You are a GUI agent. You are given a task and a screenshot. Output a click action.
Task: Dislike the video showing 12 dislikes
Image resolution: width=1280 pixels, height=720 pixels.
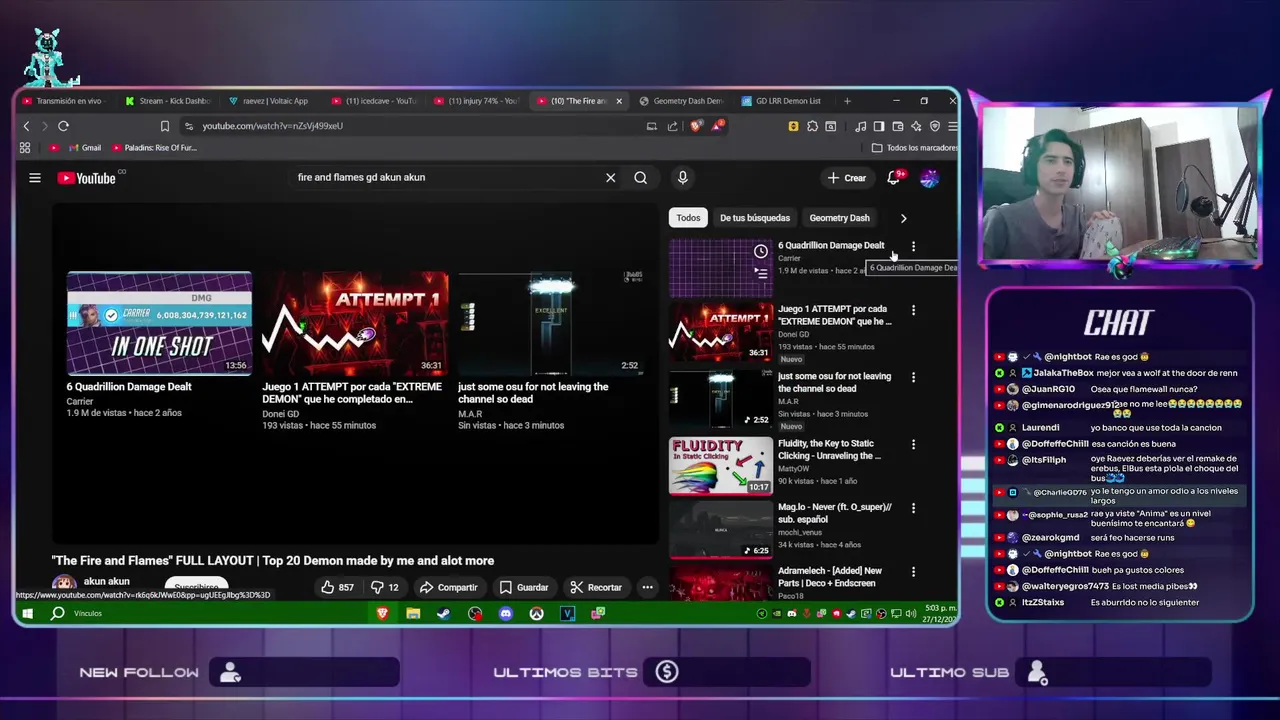(x=385, y=587)
